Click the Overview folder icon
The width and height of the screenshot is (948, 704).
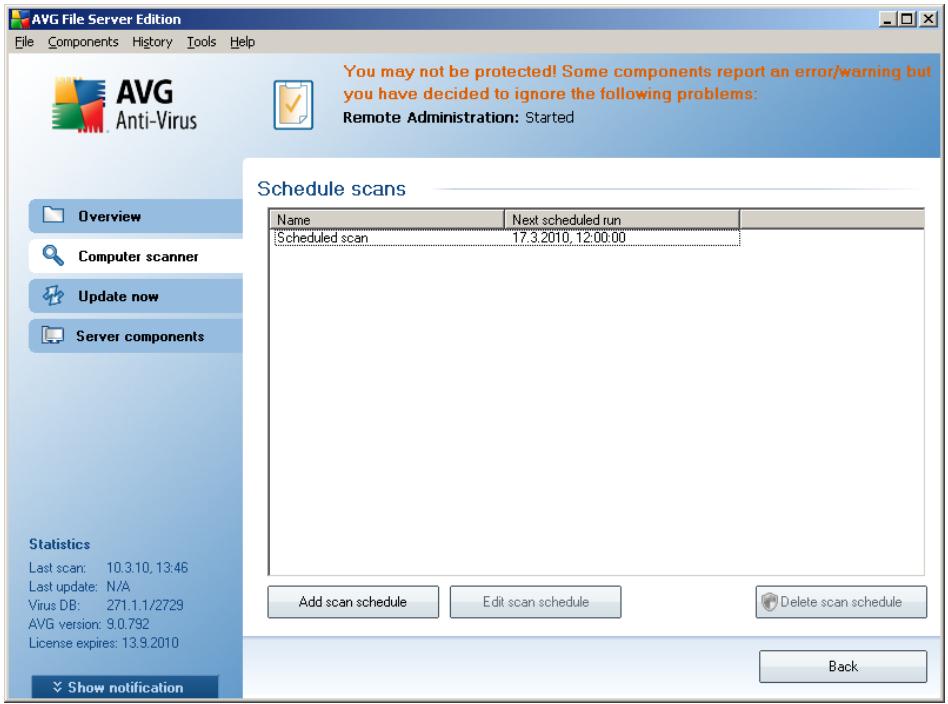[53, 215]
